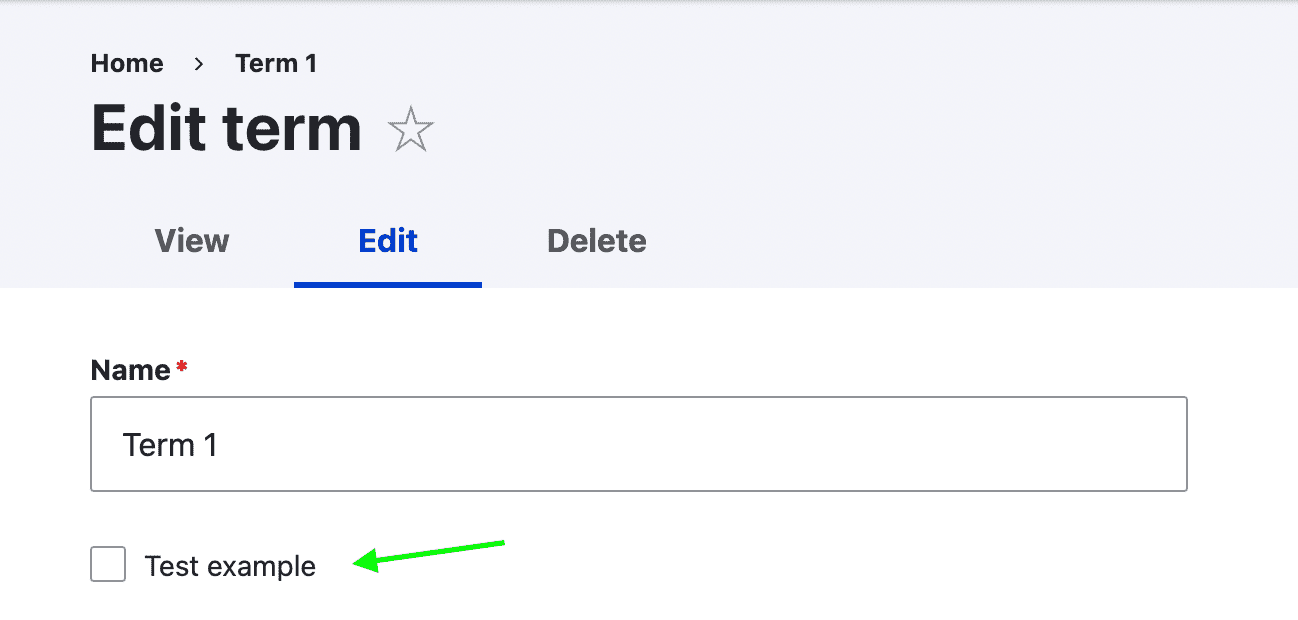Click the blue underline beneath Edit tab
The width and height of the screenshot is (1298, 620).
pyautogui.click(x=388, y=284)
